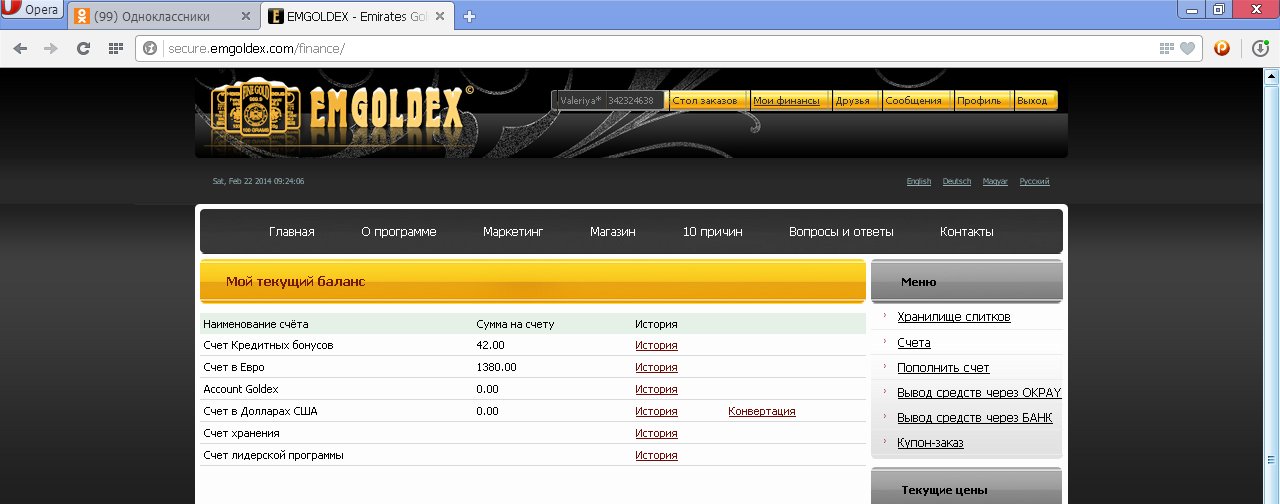Open История for Счет в Евро

click(656, 367)
